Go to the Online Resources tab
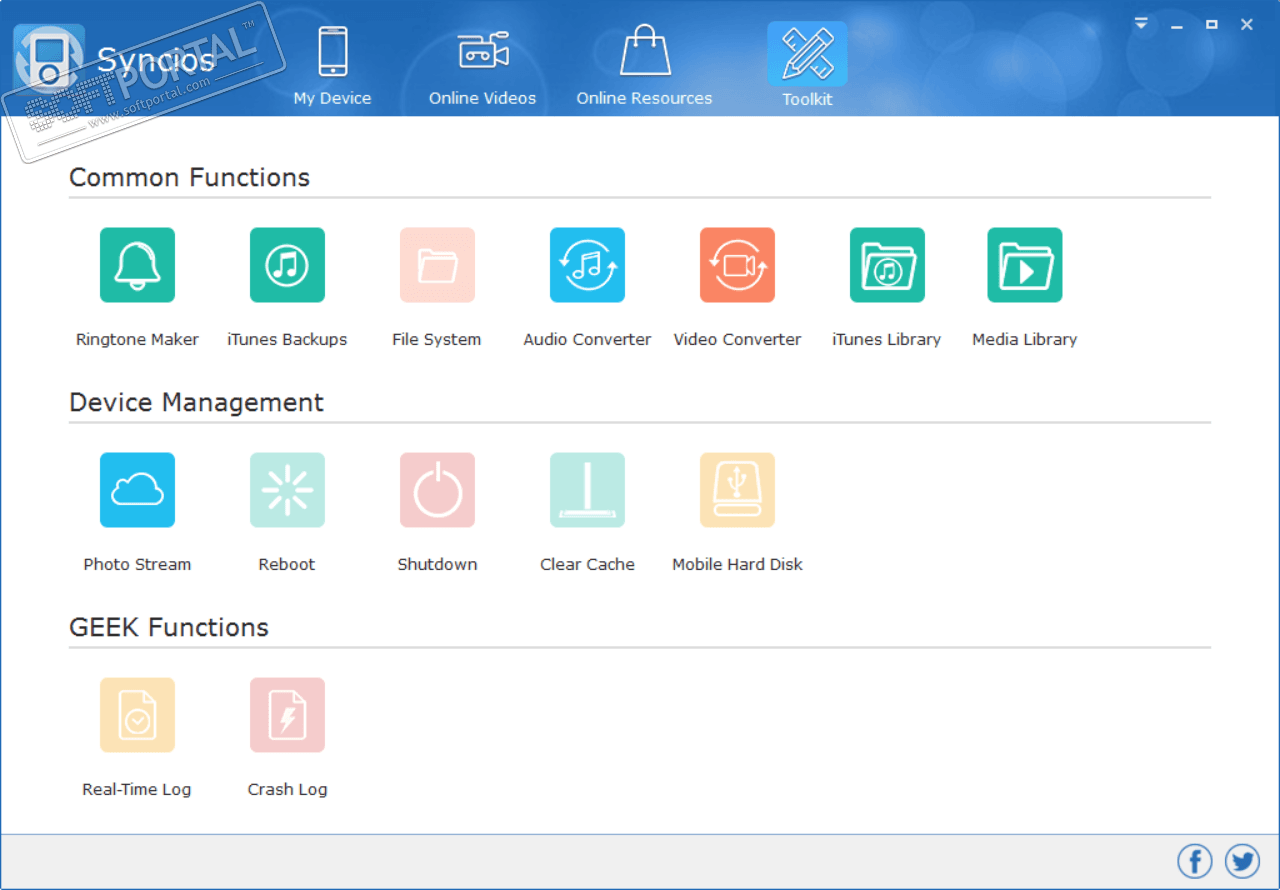The image size is (1280, 890). [x=644, y=66]
